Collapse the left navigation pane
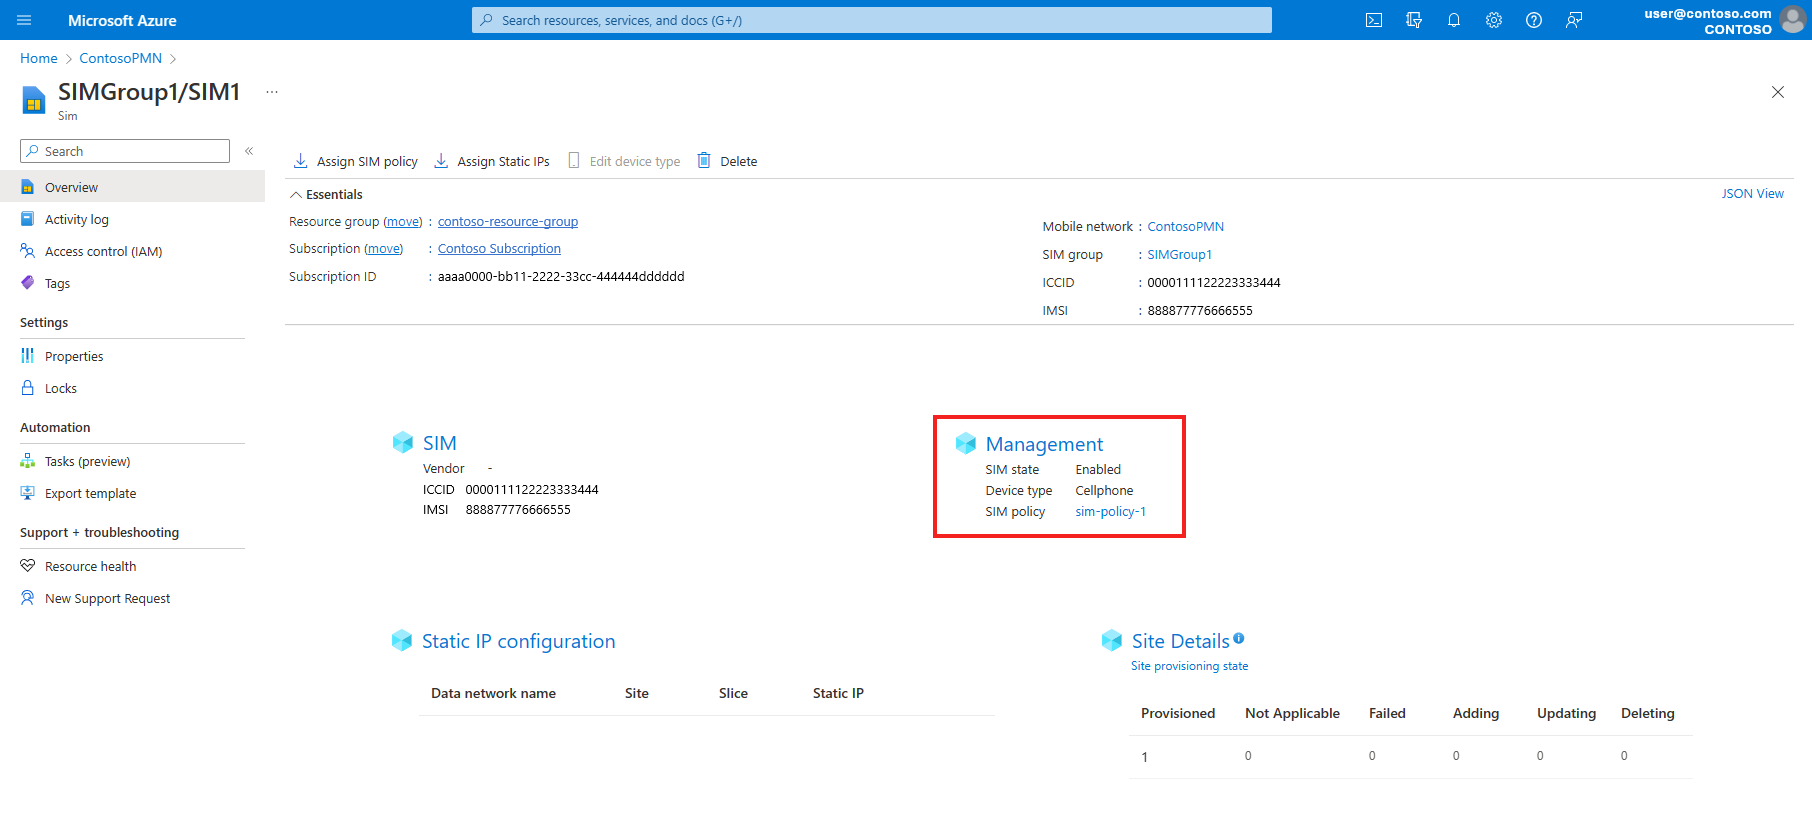 (249, 151)
